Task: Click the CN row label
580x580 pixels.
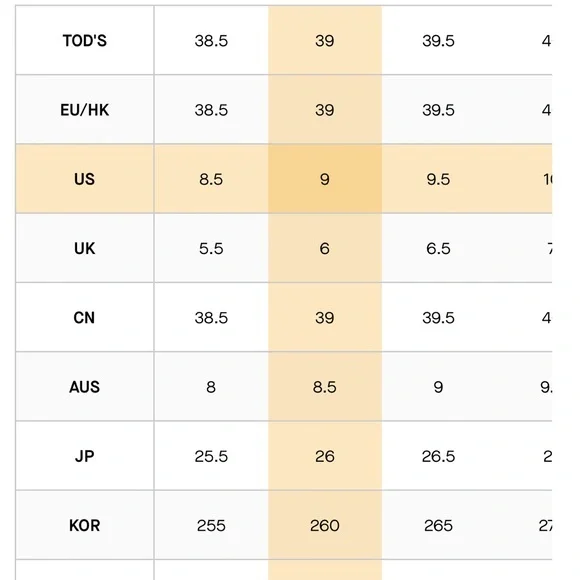Action: [x=85, y=317]
